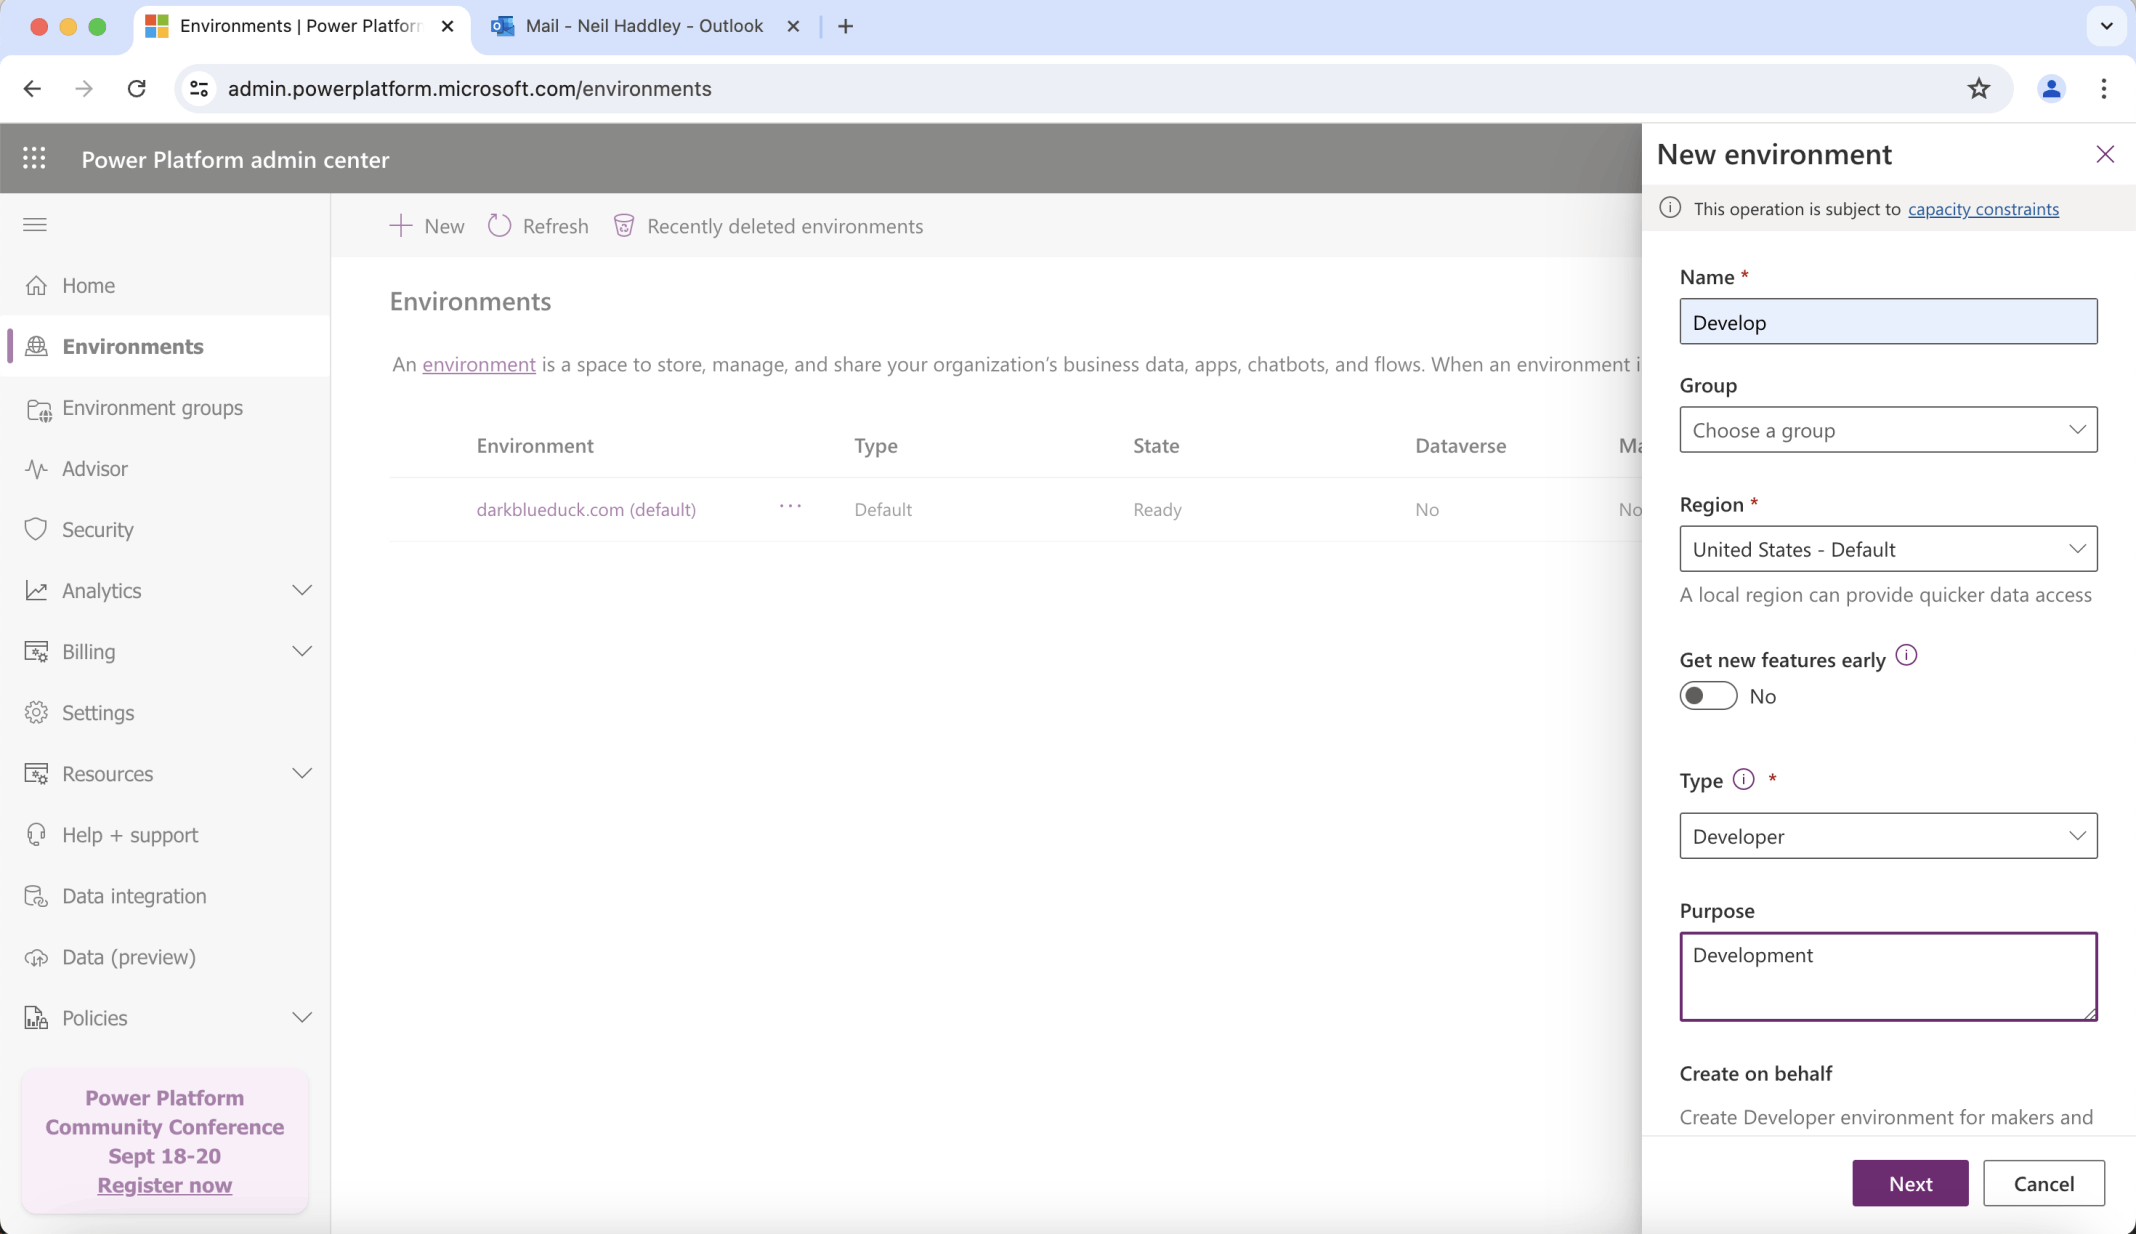Image resolution: width=2136 pixels, height=1234 pixels.
Task: Go to Environment groups in sidebar
Action: tap(152, 408)
